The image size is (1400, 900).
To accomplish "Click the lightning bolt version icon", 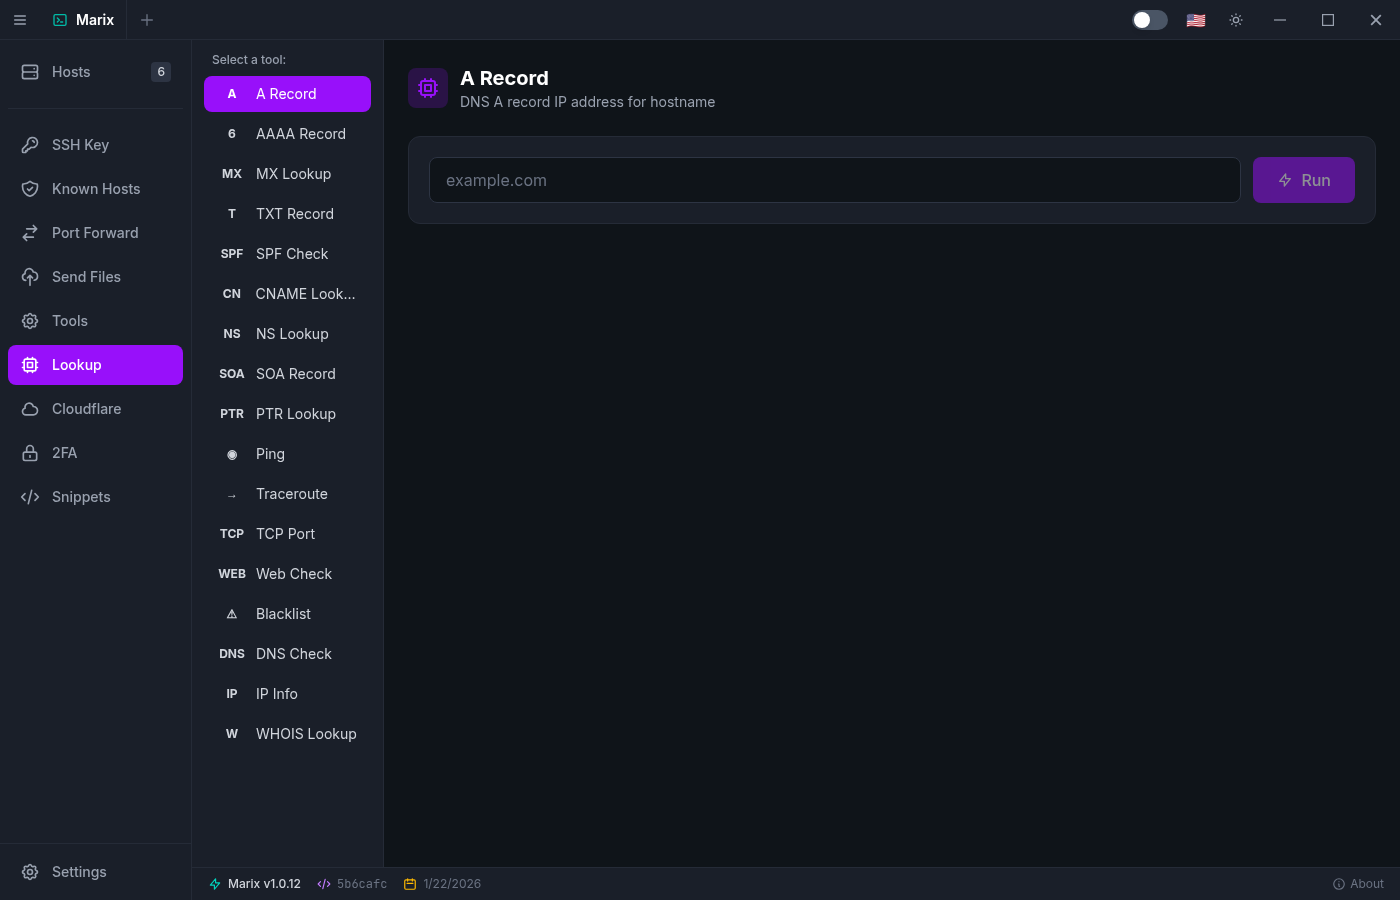I will click(x=213, y=883).
